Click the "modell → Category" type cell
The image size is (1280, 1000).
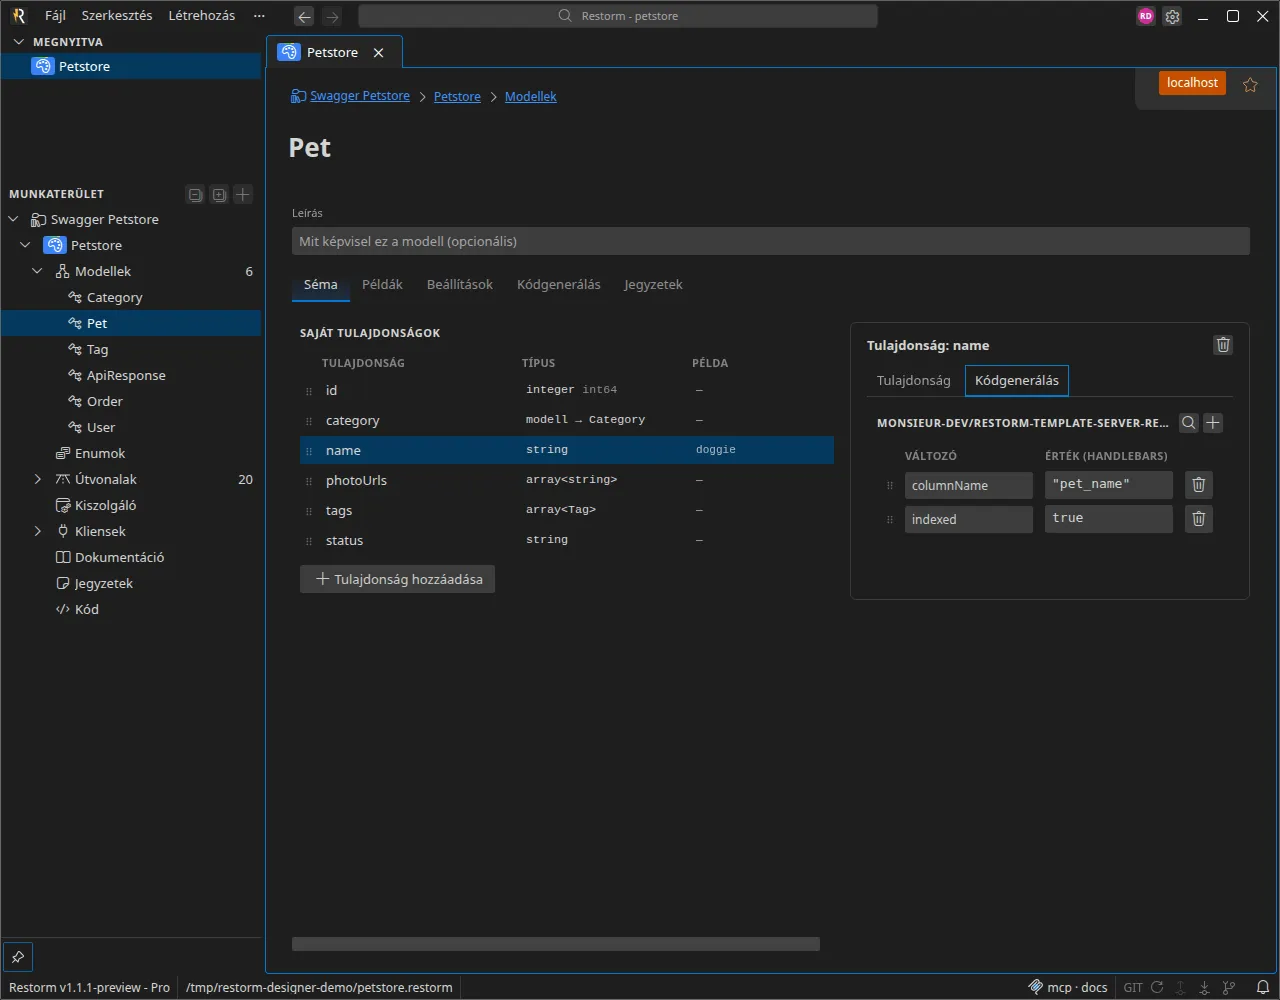586,420
